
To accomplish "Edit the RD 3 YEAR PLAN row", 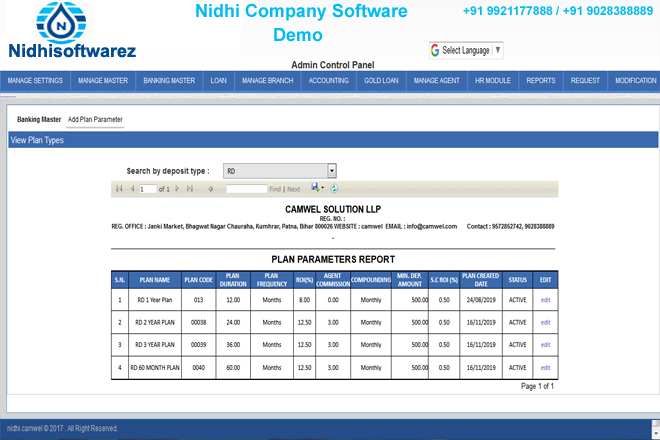I will click(546, 345).
